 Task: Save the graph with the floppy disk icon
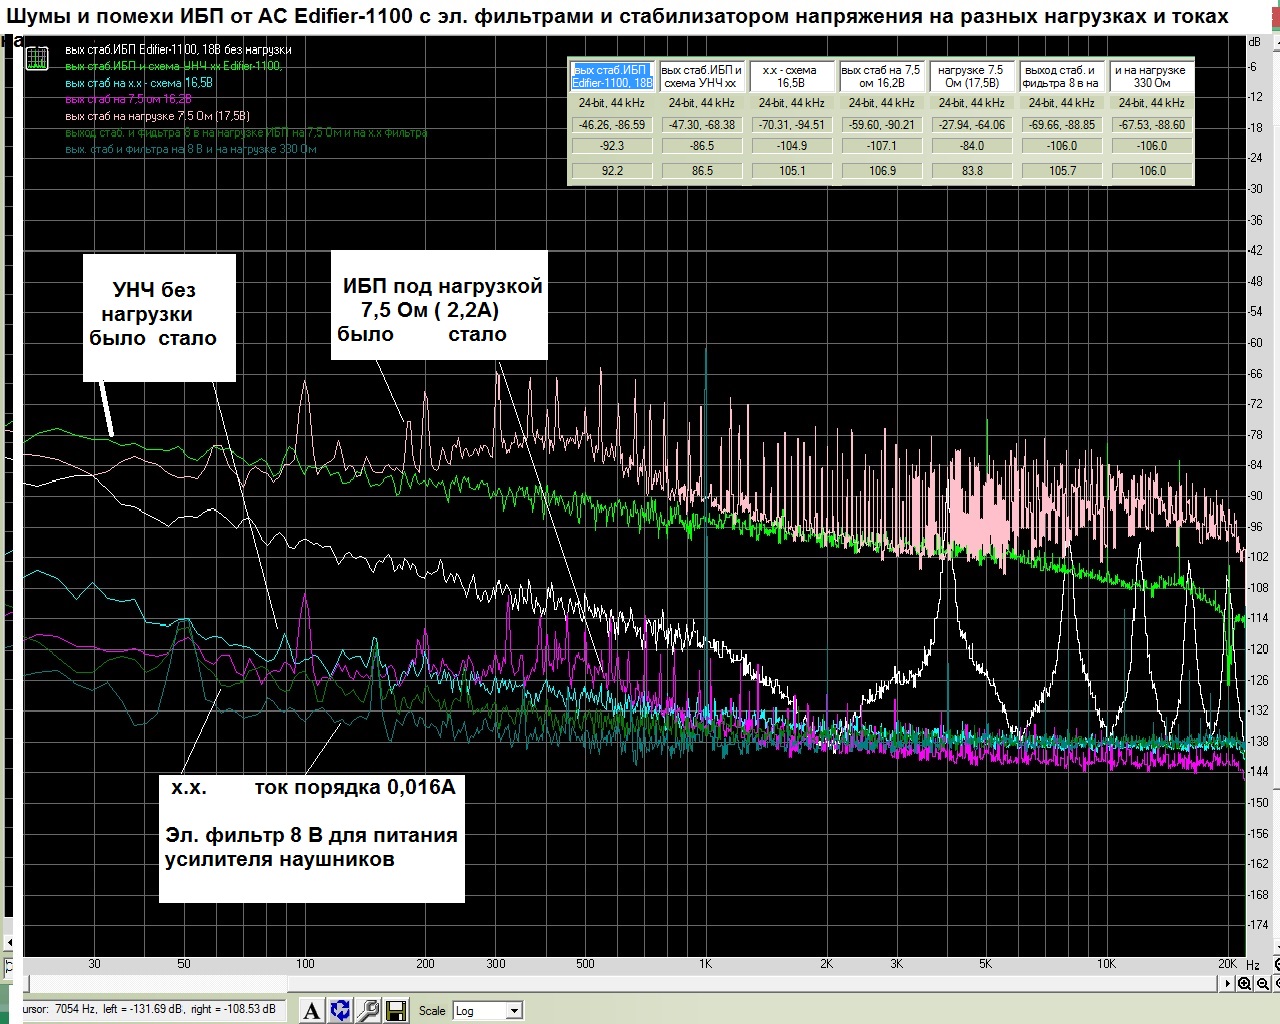pyautogui.click(x=395, y=1010)
